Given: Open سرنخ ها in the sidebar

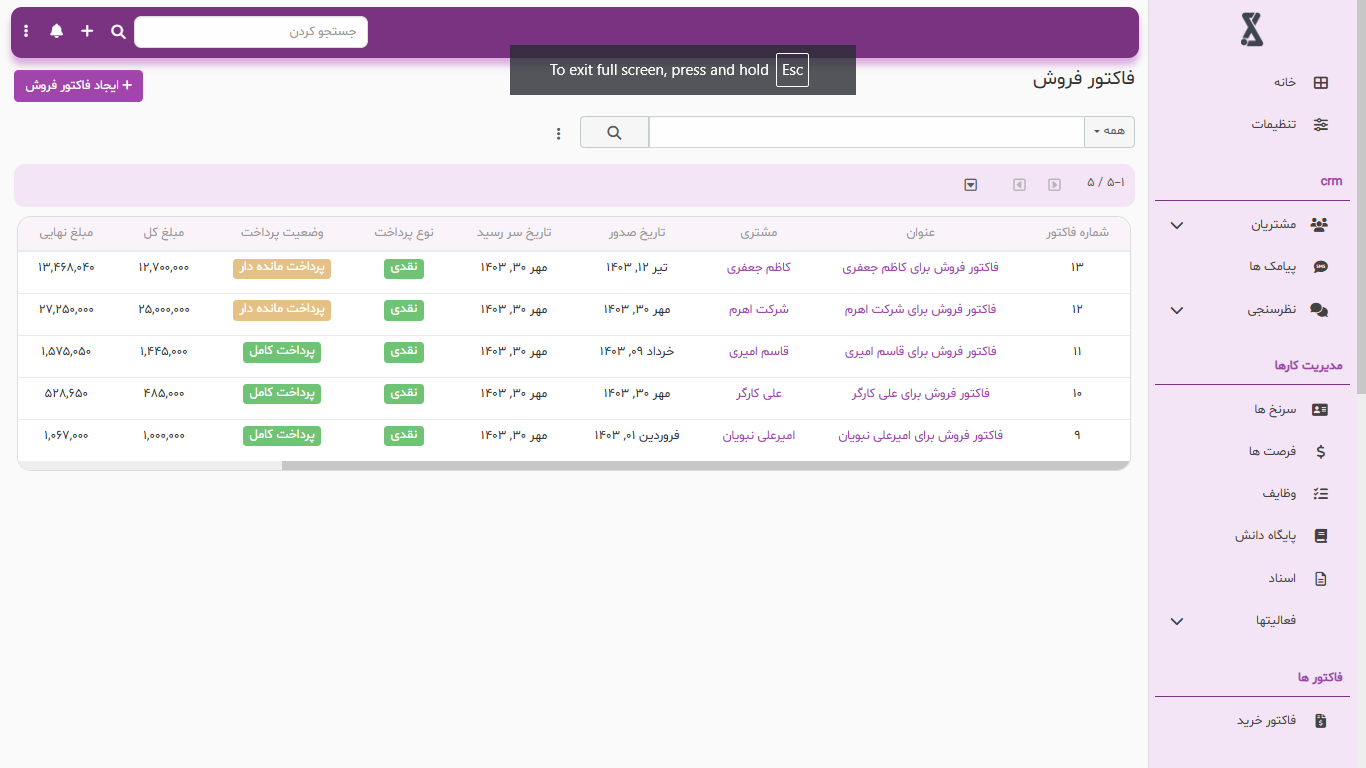Looking at the screenshot, I should click(1275, 410).
